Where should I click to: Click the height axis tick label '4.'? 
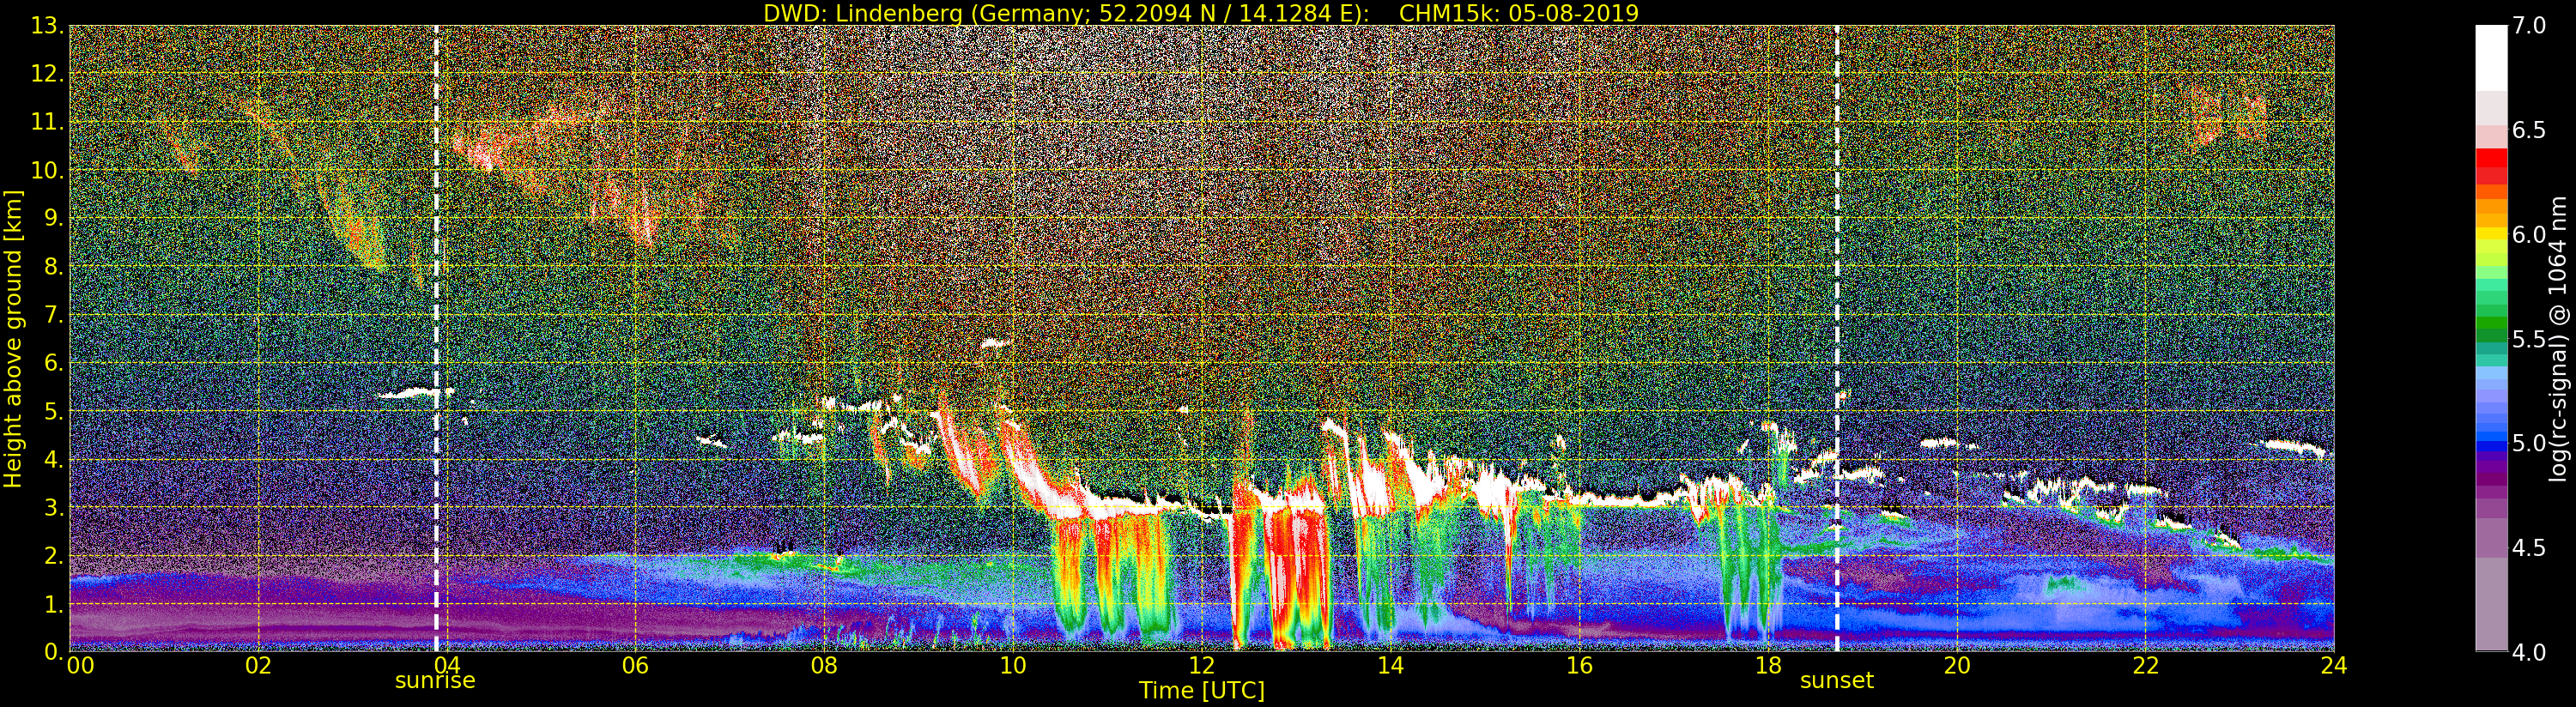[54, 459]
